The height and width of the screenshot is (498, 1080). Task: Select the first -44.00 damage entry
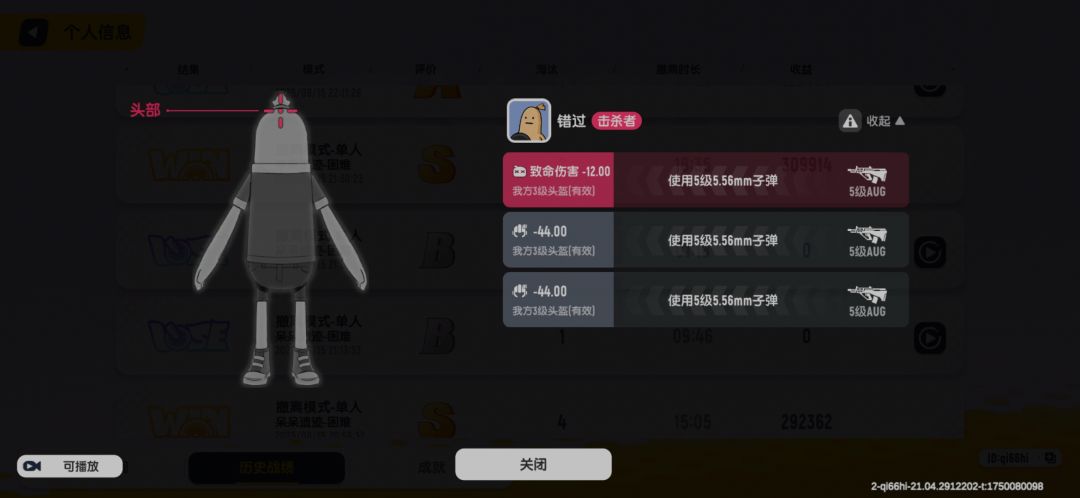[x=705, y=240]
